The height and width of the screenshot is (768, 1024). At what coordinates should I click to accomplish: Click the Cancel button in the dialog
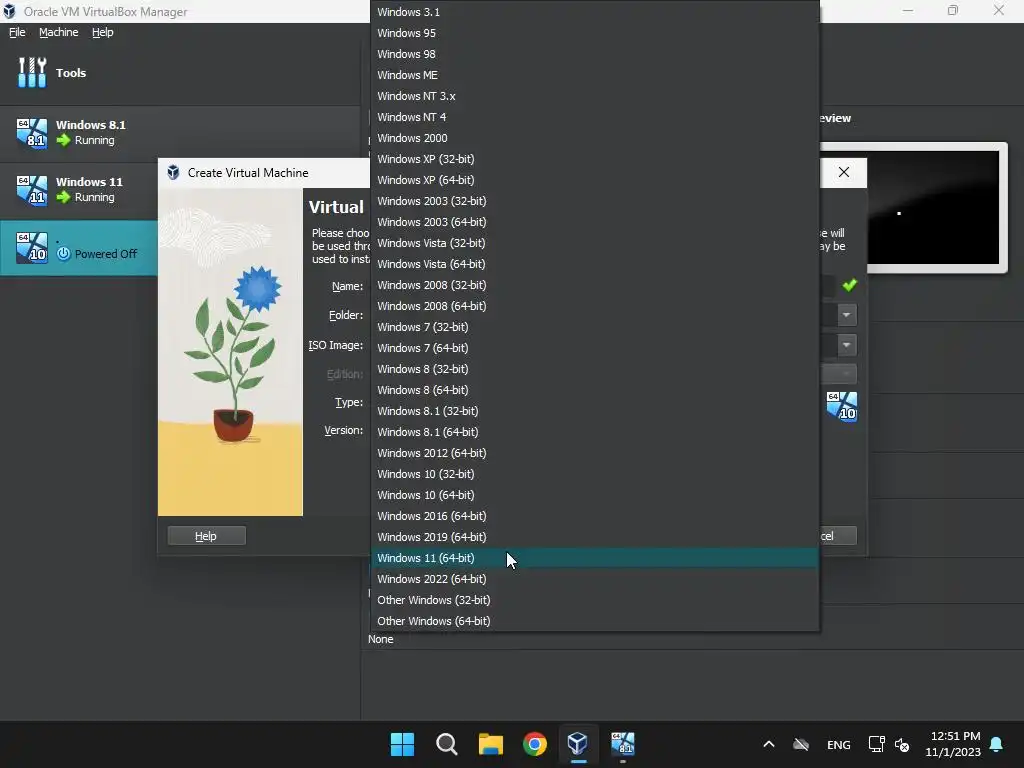point(838,536)
